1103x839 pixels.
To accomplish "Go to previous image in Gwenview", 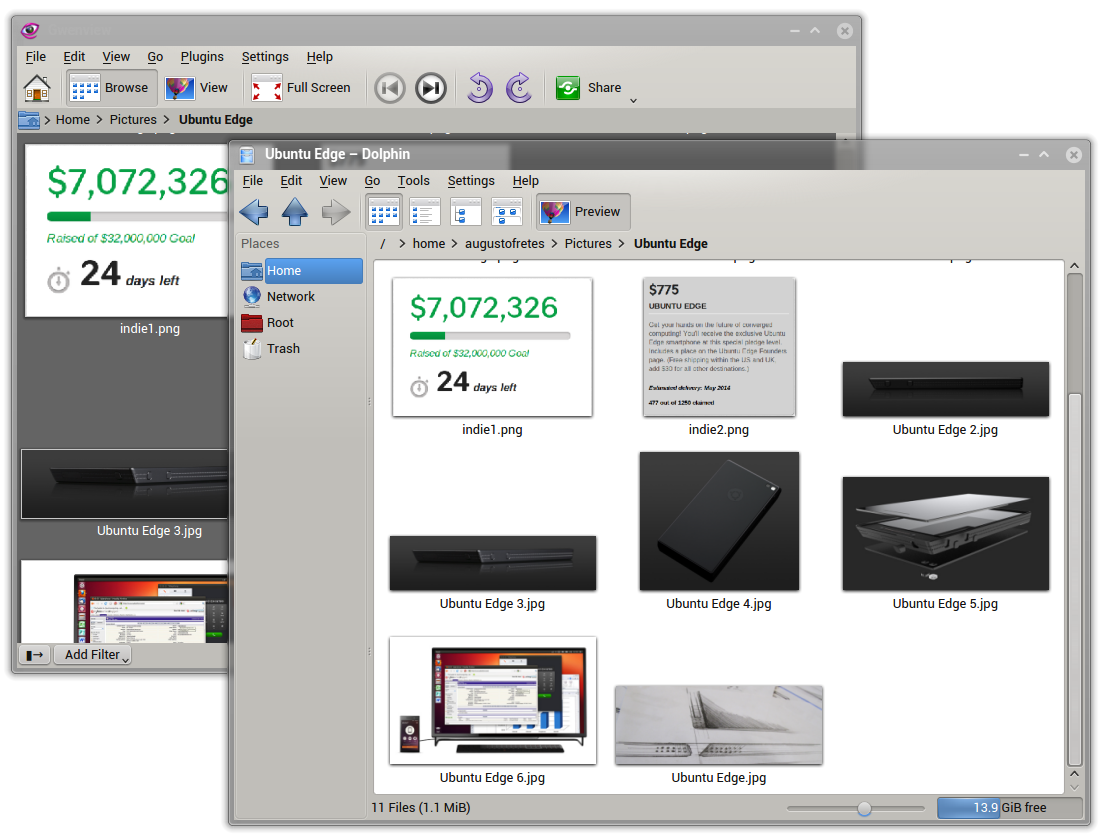I will coord(390,88).
